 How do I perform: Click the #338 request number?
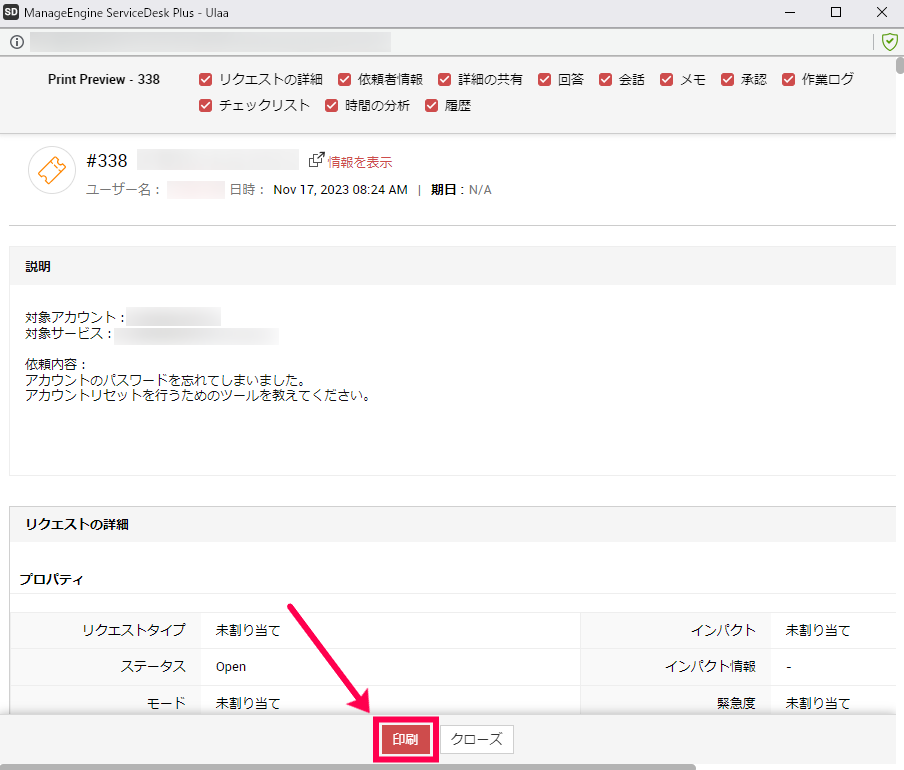107,161
